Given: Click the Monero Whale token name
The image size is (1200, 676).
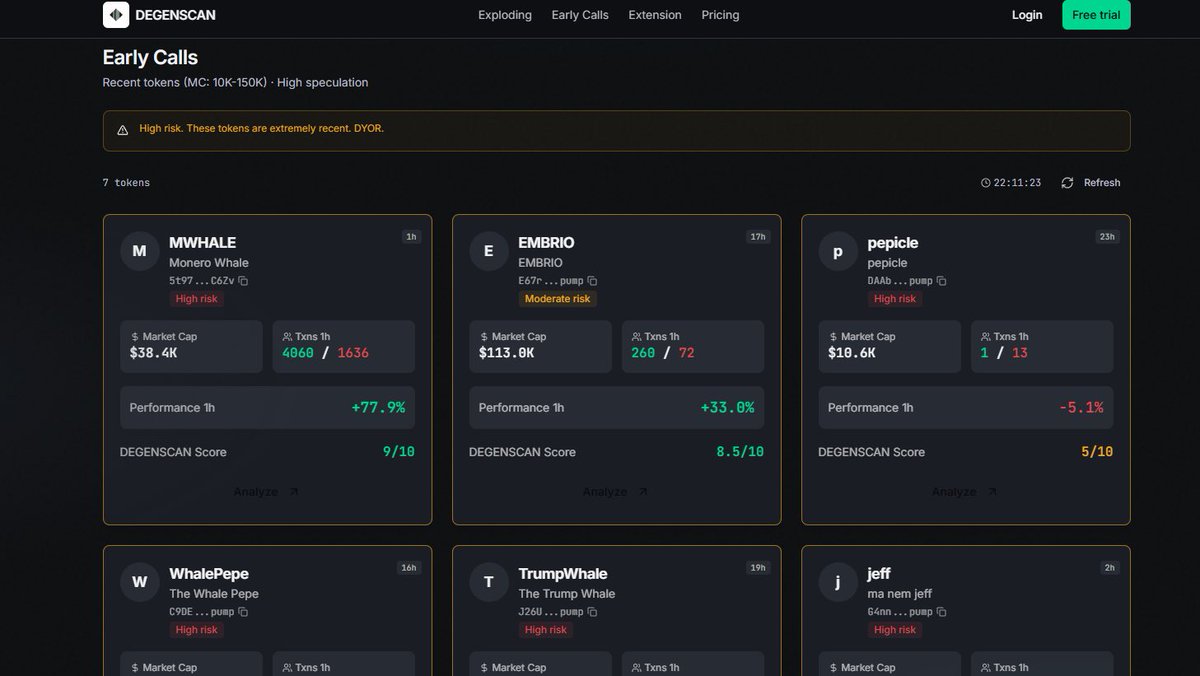Looking at the screenshot, I should click(209, 263).
